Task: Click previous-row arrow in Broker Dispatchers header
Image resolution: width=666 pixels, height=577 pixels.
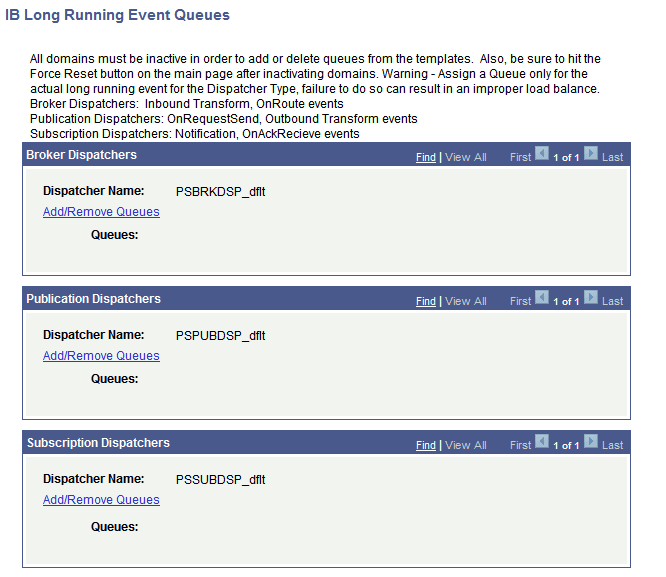Action: (542, 153)
